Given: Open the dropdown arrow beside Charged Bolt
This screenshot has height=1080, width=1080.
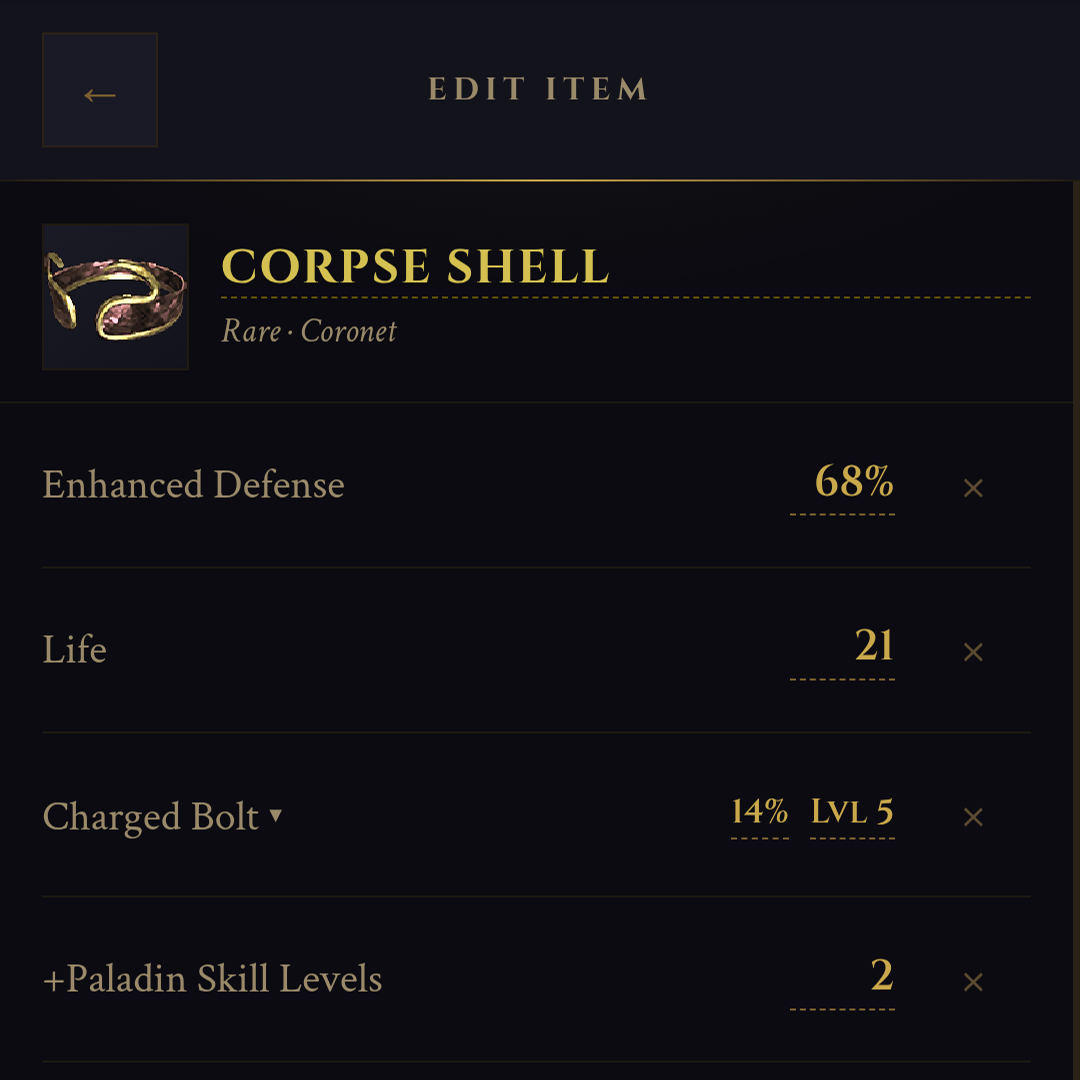Looking at the screenshot, I should pyautogui.click(x=276, y=816).
